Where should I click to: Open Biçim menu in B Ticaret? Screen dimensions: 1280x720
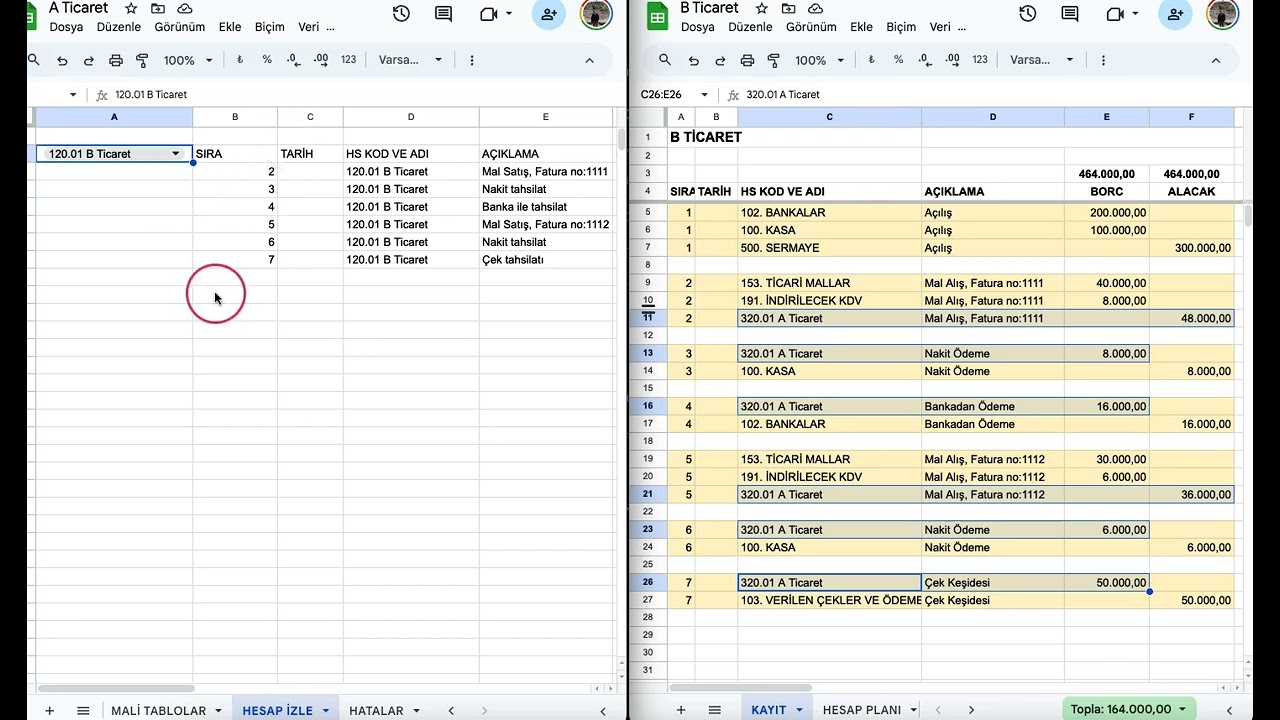point(901,27)
